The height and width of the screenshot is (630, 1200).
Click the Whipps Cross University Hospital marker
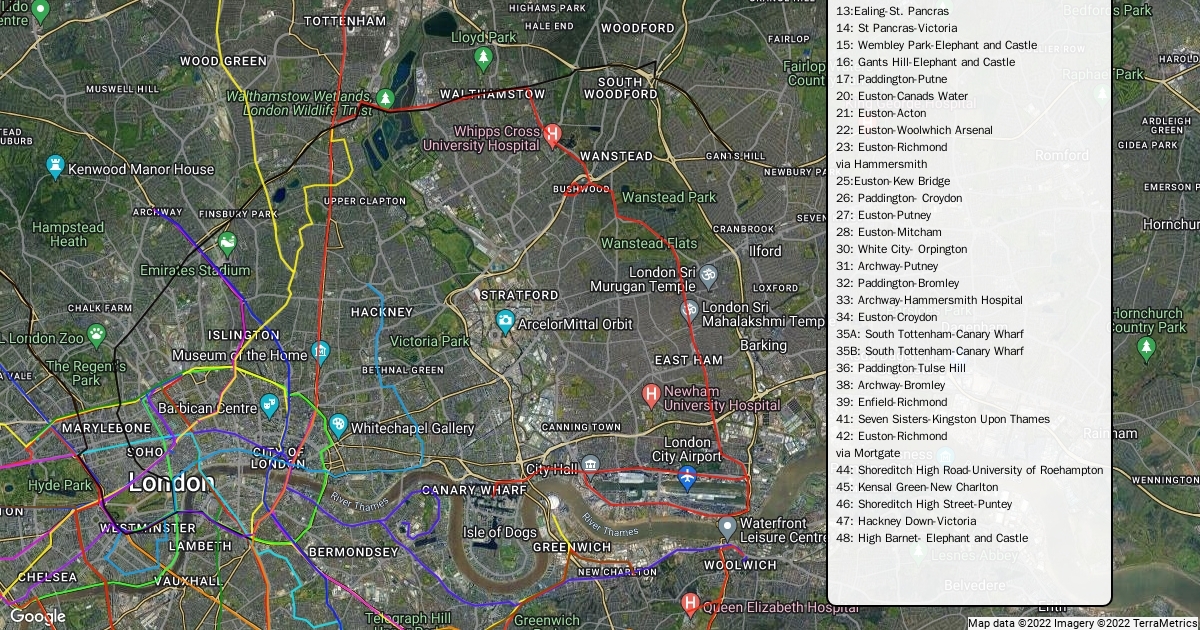click(551, 133)
